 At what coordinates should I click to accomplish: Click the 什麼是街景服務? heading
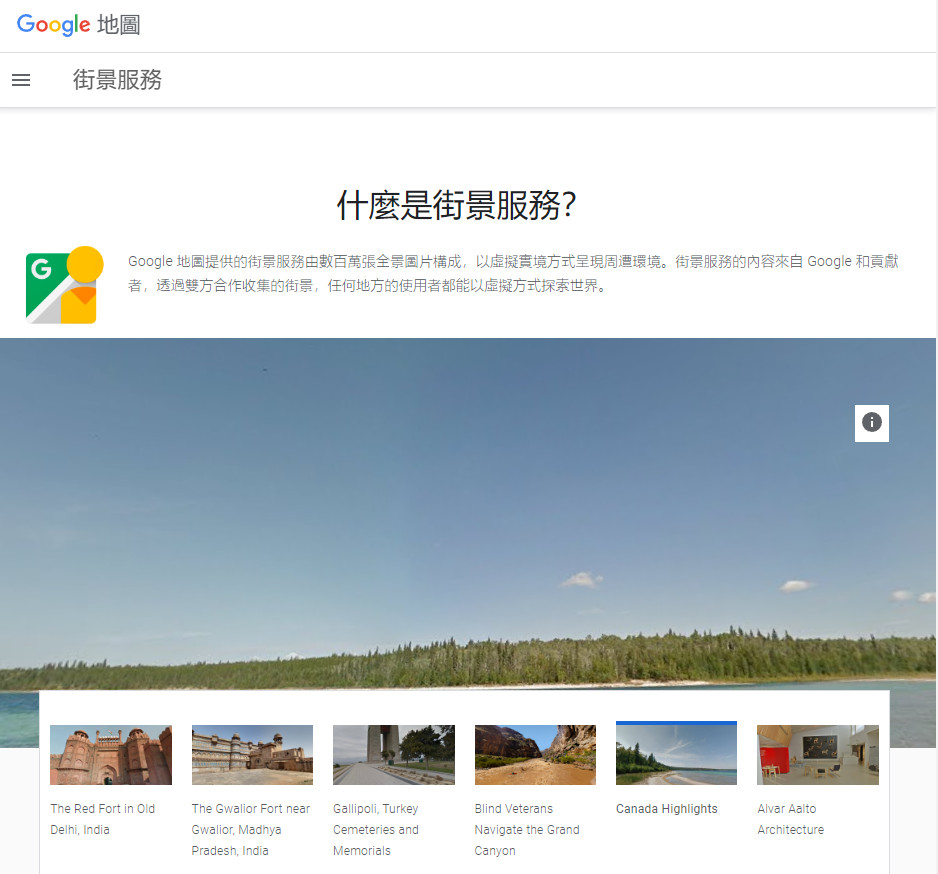point(457,205)
